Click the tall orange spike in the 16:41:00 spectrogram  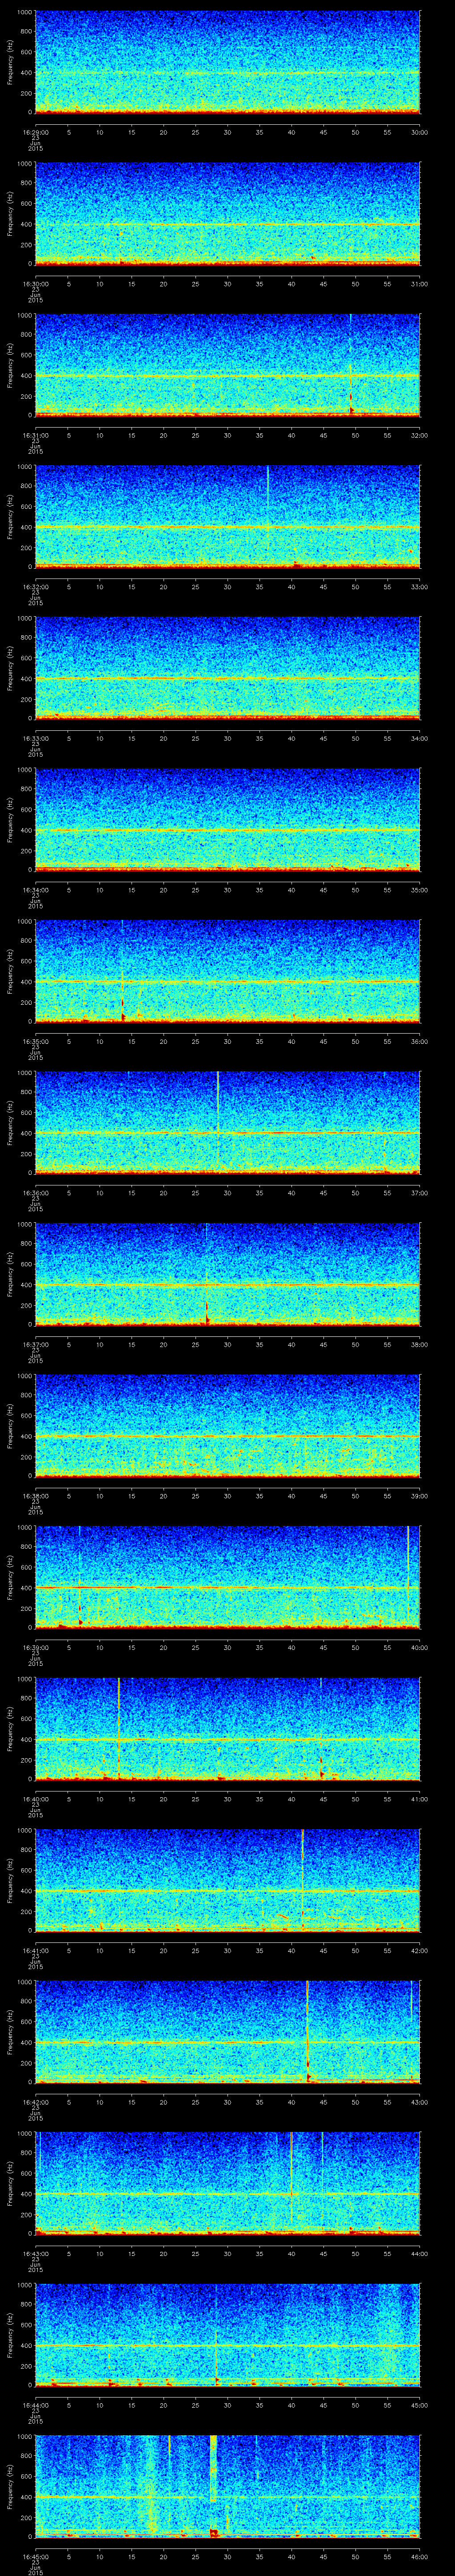point(302,1880)
